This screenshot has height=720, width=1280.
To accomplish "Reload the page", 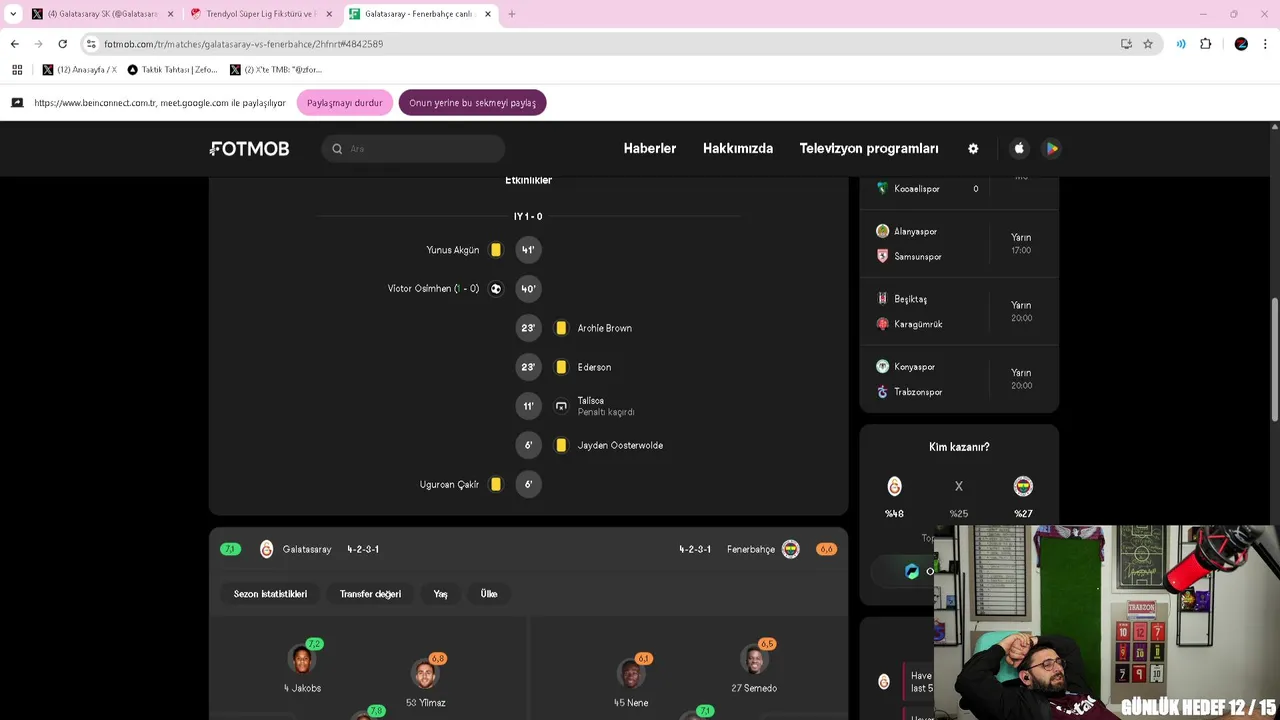I will tap(62, 44).
